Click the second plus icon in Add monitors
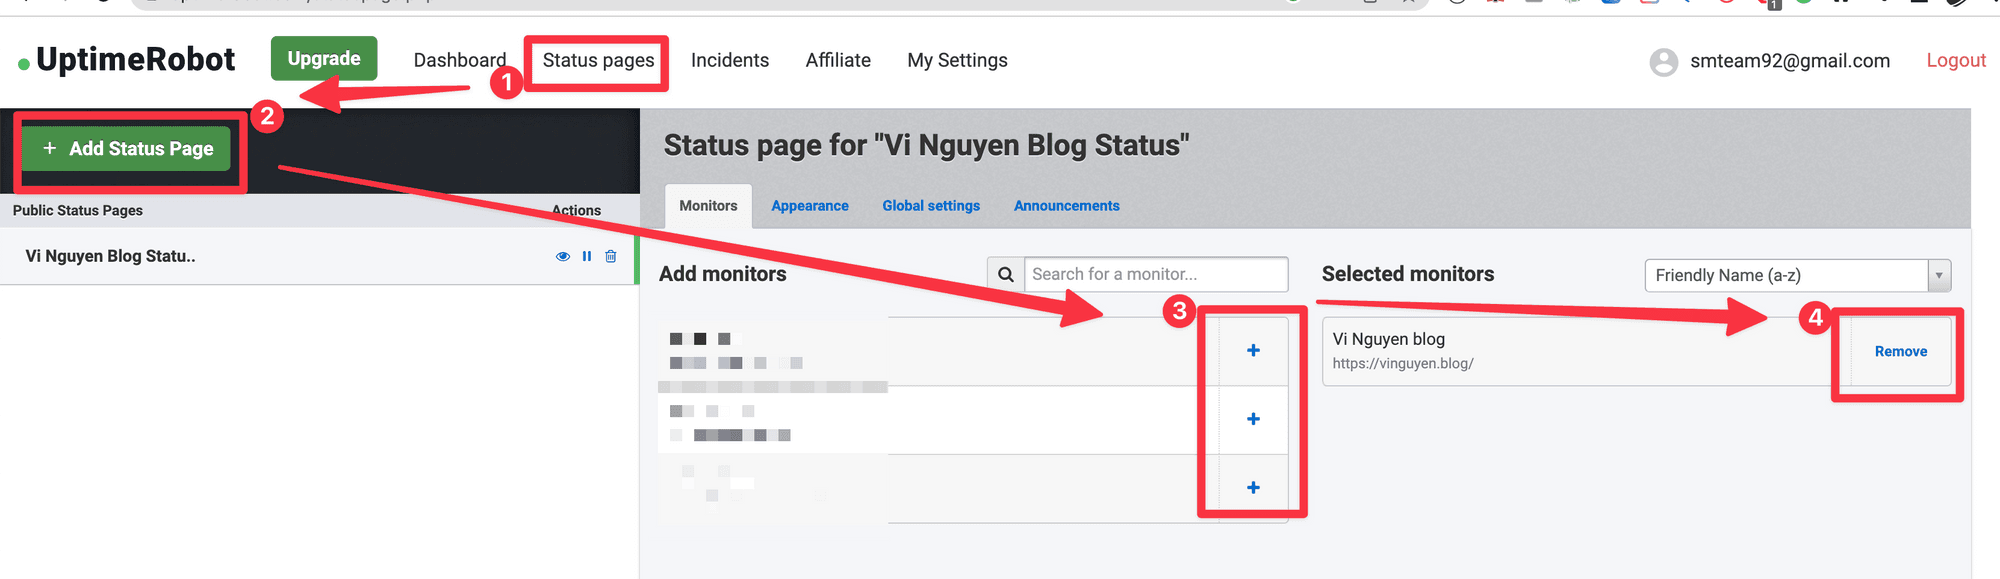The height and width of the screenshot is (579, 2000). 1253,419
